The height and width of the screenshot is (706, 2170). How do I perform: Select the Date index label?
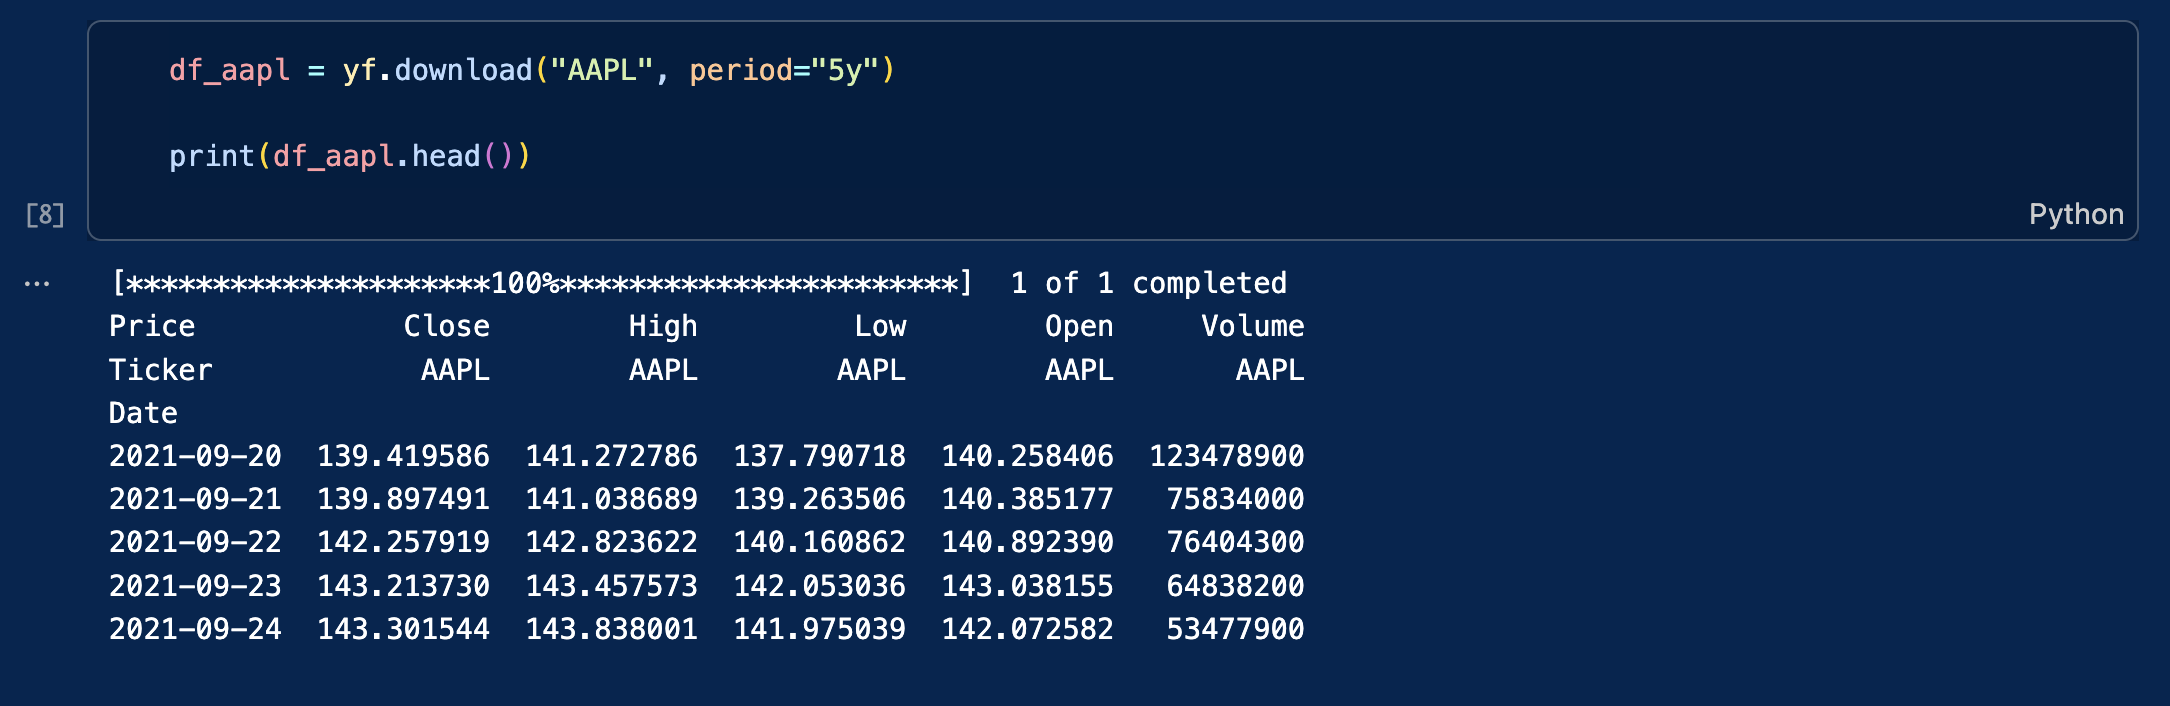pyautogui.click(x=143, y=413)
